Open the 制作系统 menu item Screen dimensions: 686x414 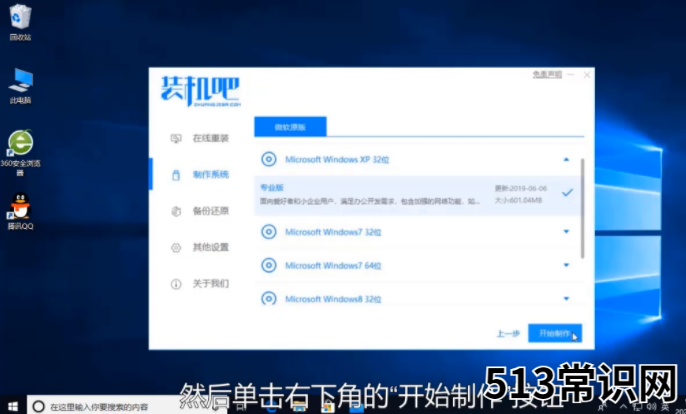point(211,175)
